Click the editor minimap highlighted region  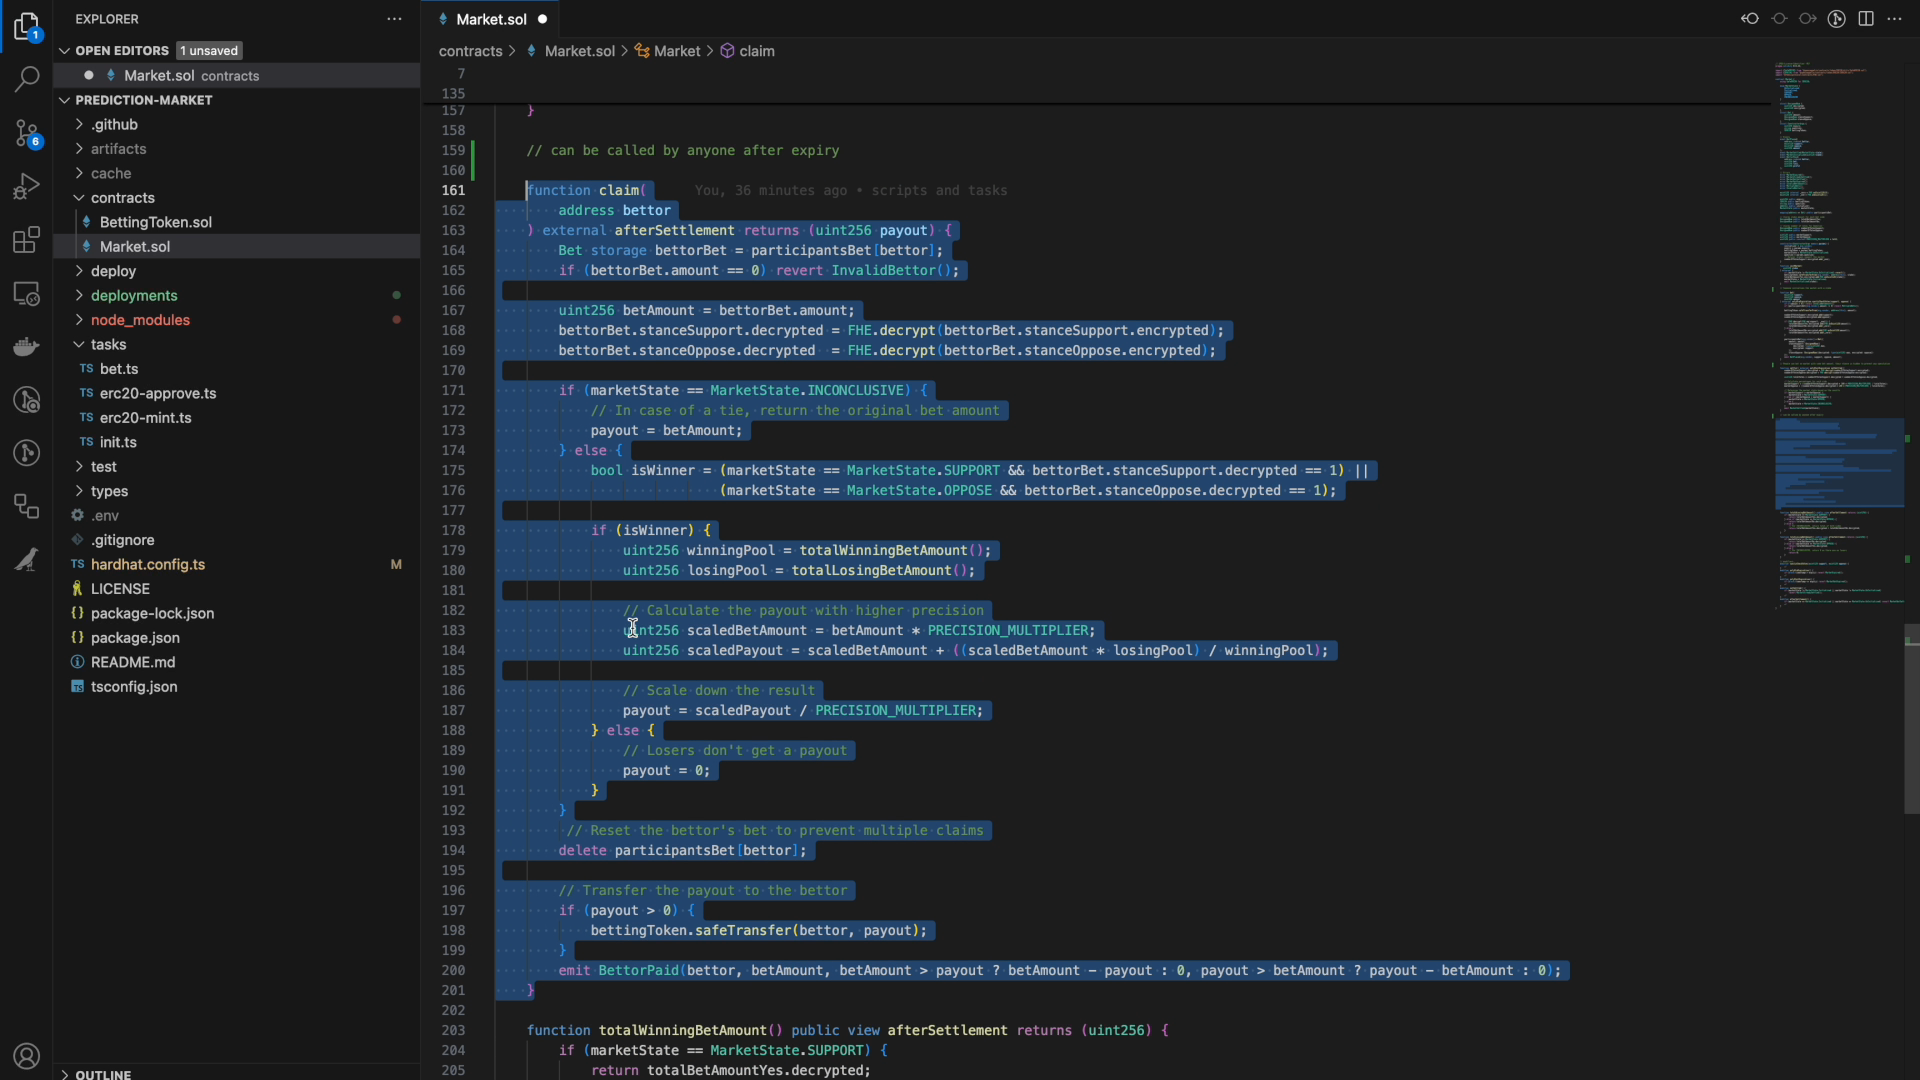1839,463
